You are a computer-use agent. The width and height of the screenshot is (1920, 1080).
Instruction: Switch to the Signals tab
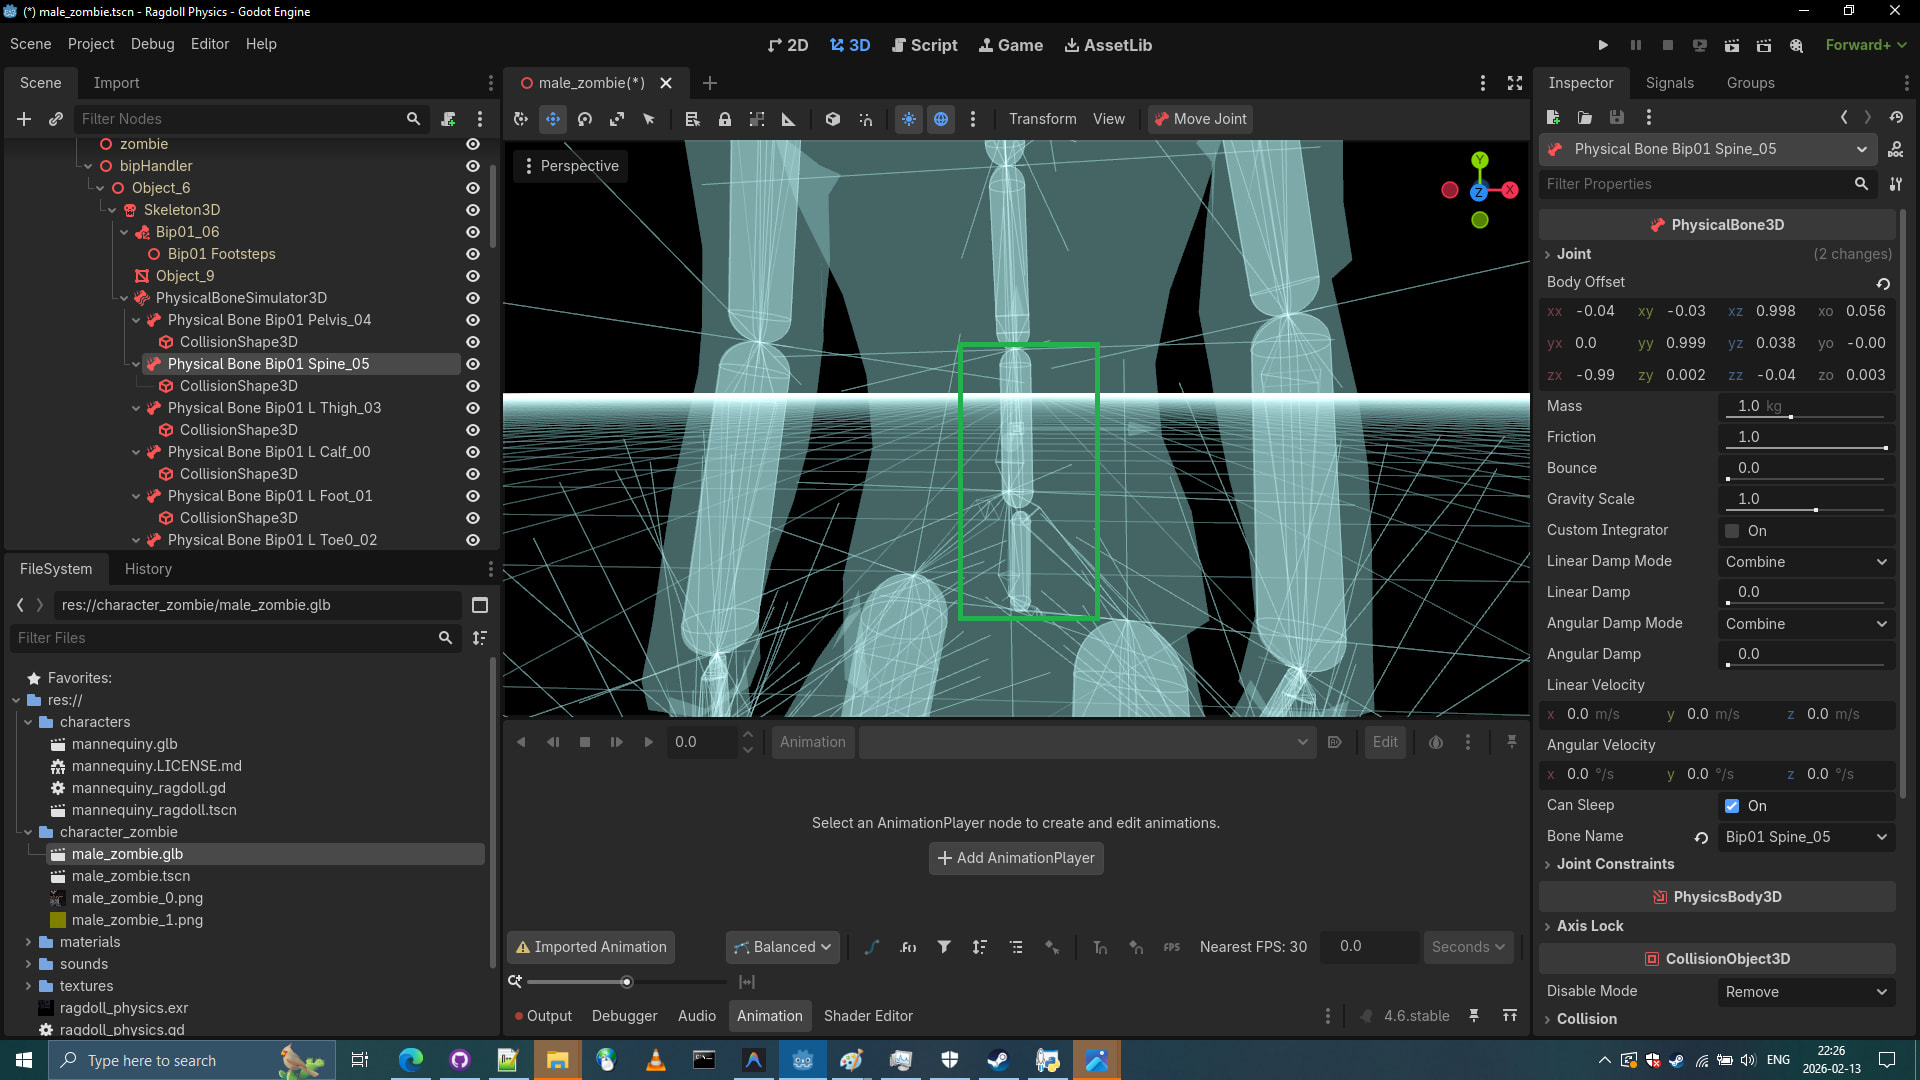(1669, 83)
